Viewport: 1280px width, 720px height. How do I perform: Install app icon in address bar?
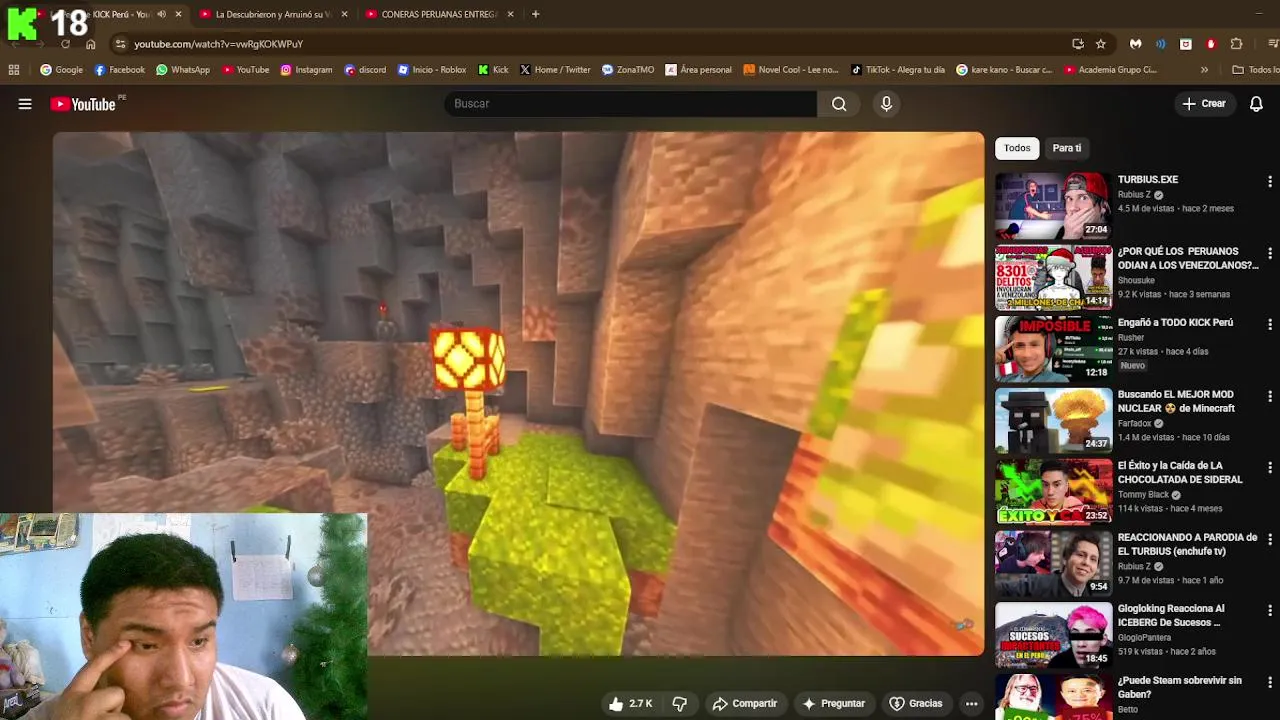(x=1077, y=44)
